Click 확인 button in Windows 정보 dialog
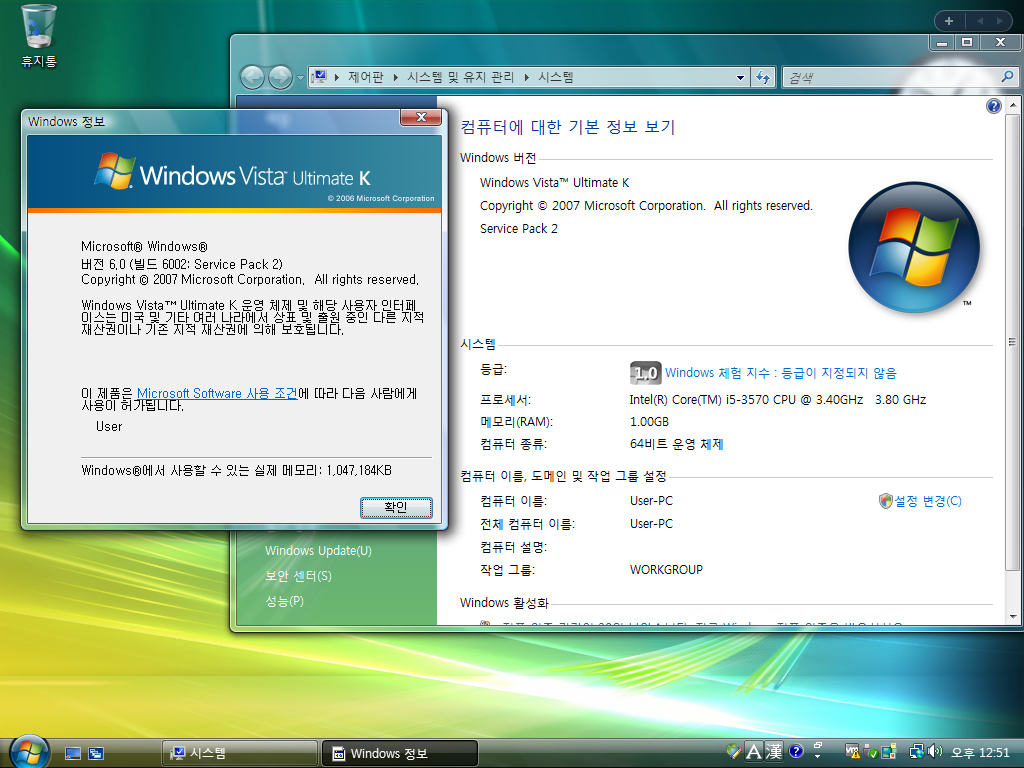Screen dimensions: 1024x768 (396, 507)
